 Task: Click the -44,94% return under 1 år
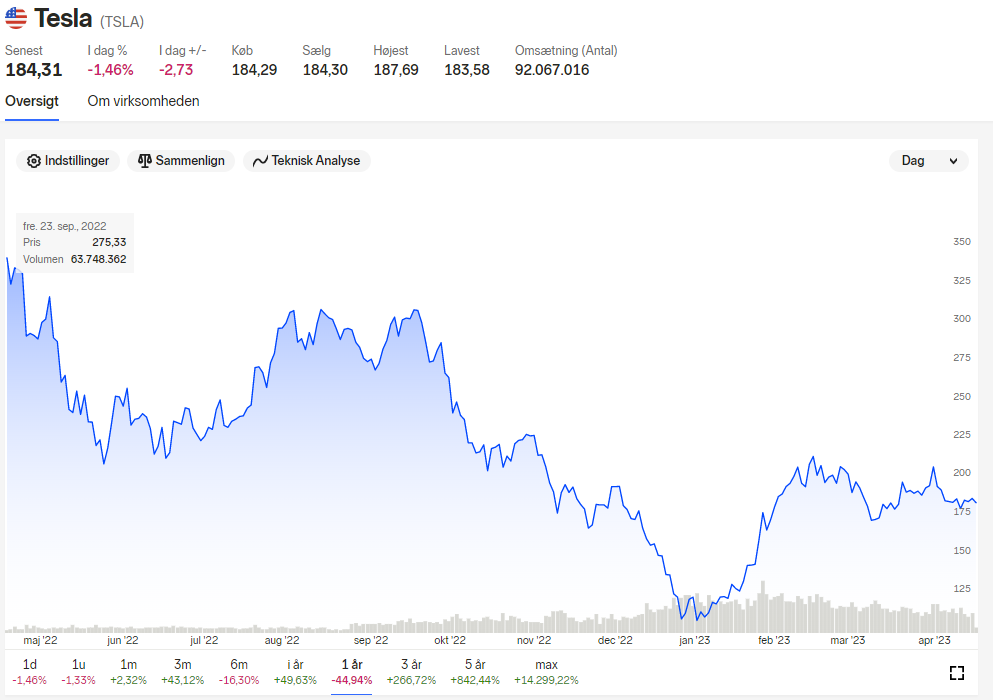[351, 680]
